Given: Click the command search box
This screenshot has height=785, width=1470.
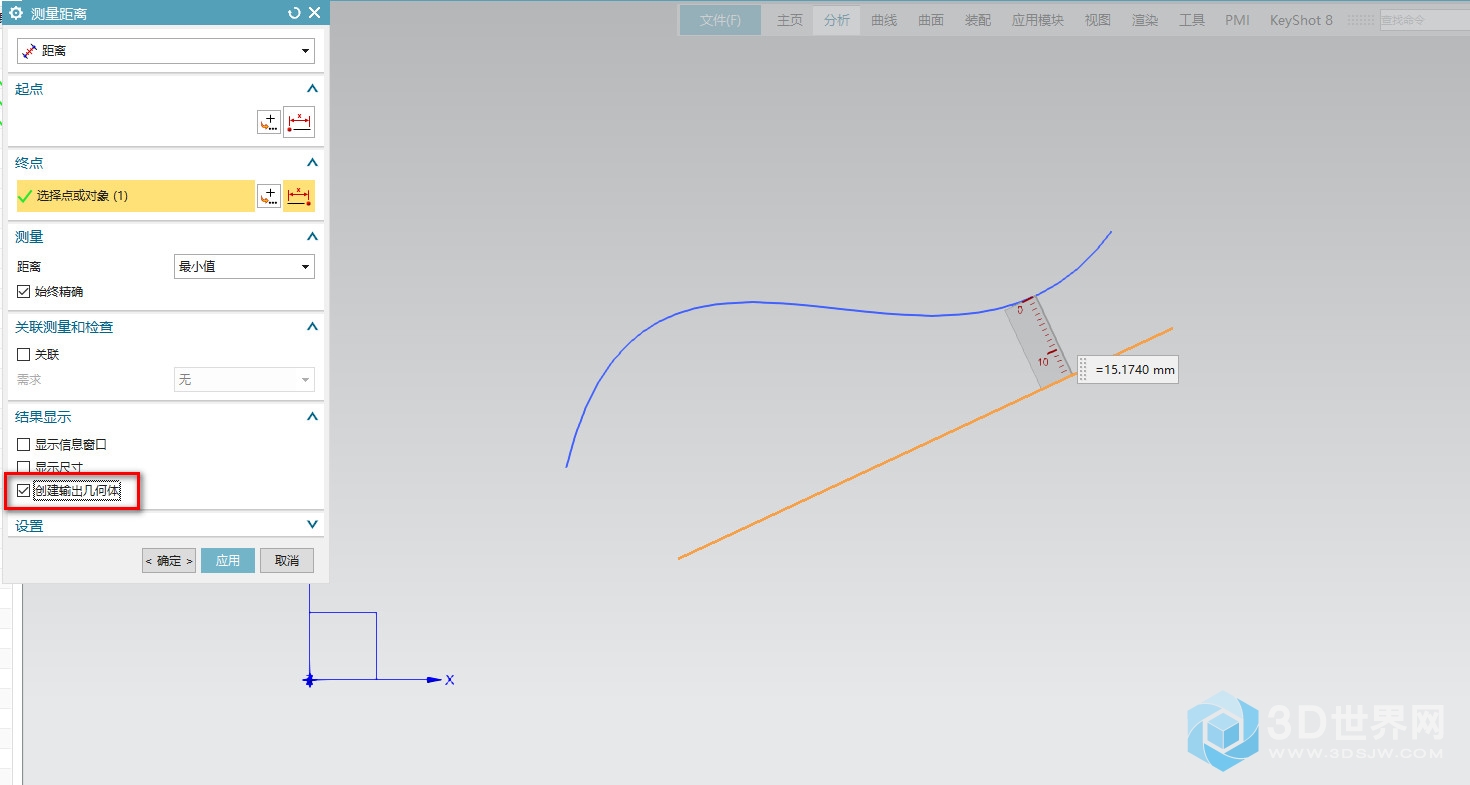Looking at the screenshot, I should 1425,20.
